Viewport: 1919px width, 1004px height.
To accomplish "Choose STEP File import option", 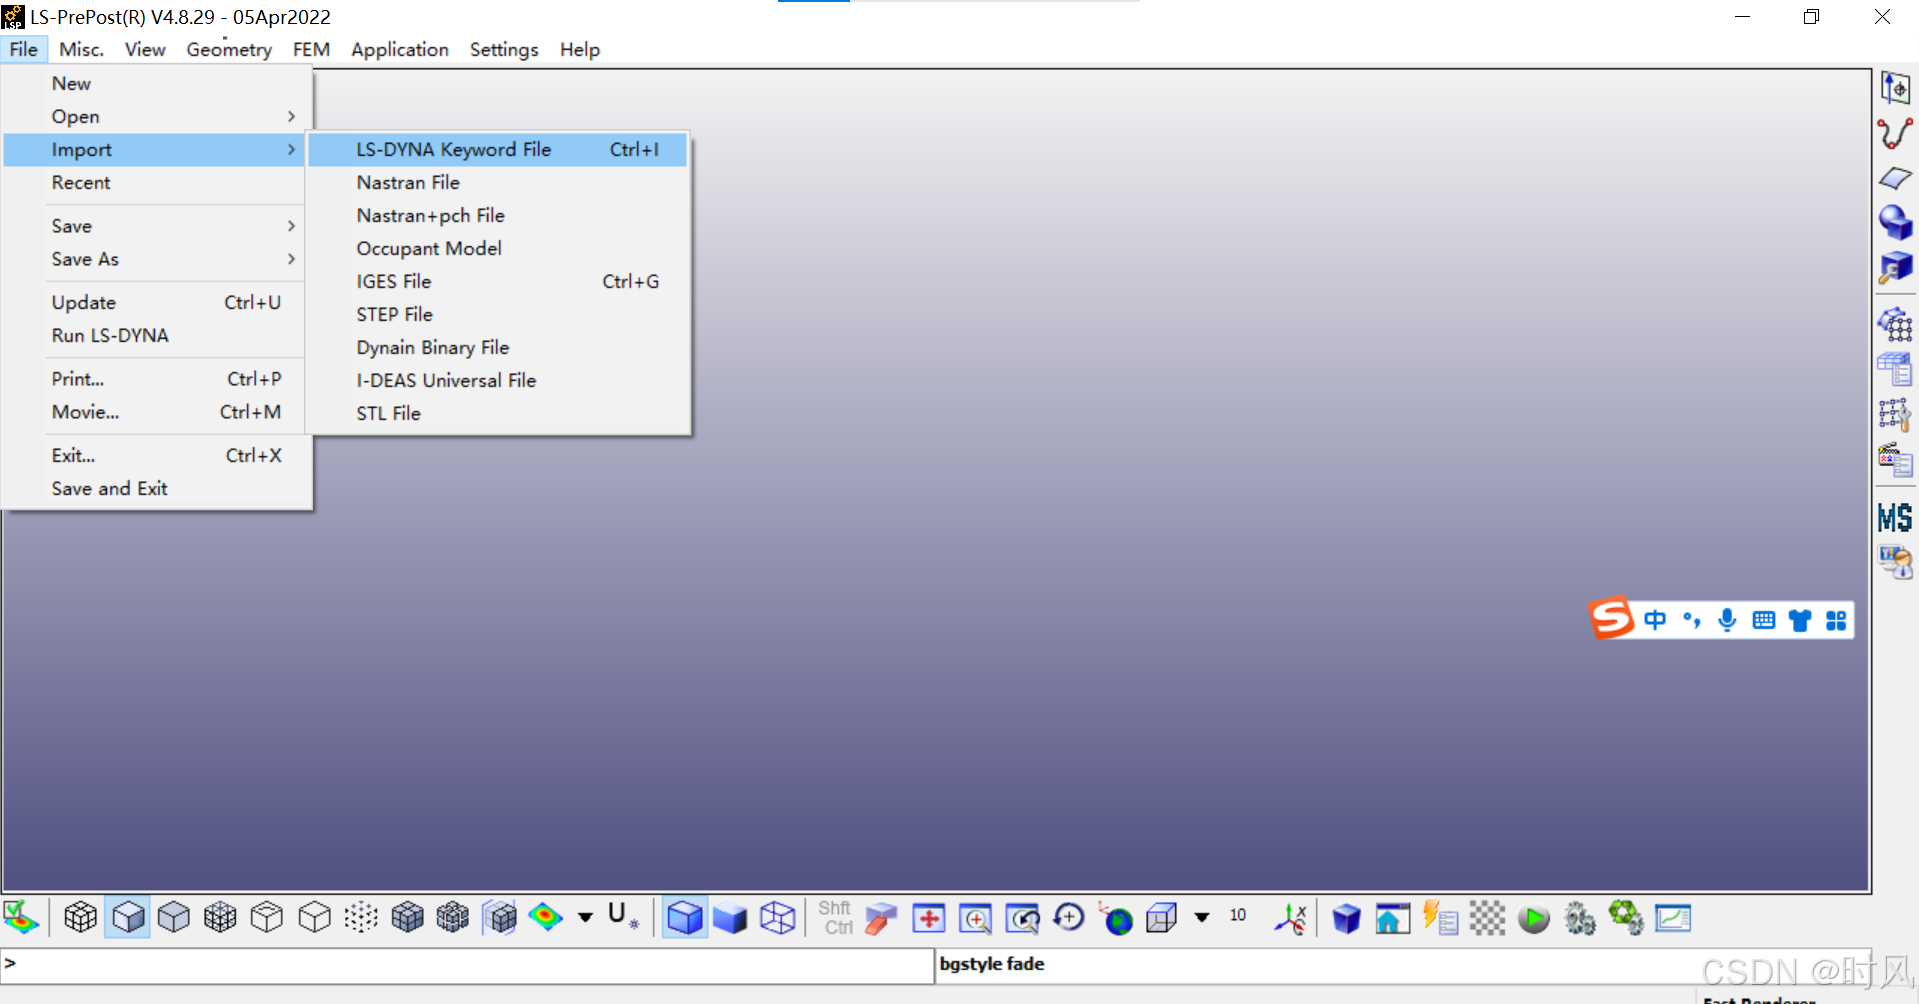I will 497,315.
